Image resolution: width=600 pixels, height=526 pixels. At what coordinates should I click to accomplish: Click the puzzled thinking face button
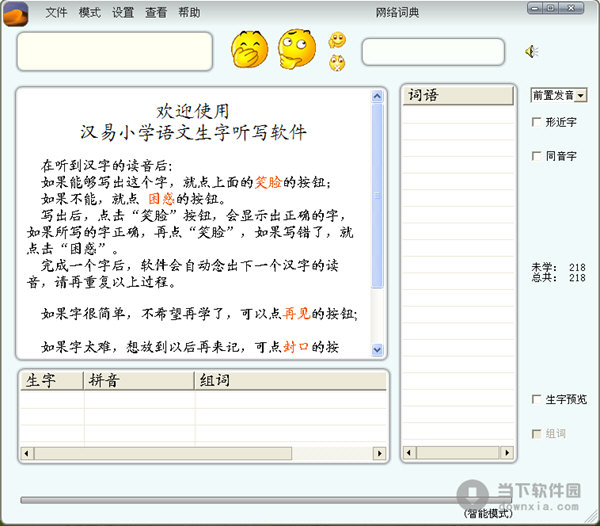[x=296, y=48]
